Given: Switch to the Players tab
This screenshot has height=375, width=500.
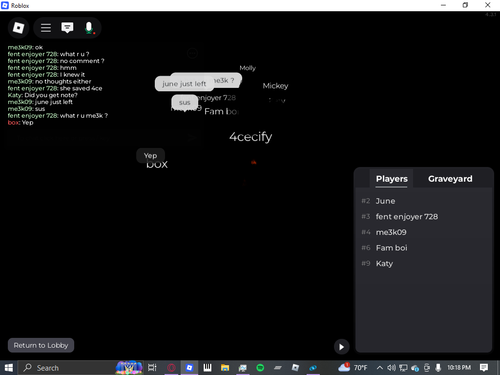Looking at the screenshot, I should 391,179.
